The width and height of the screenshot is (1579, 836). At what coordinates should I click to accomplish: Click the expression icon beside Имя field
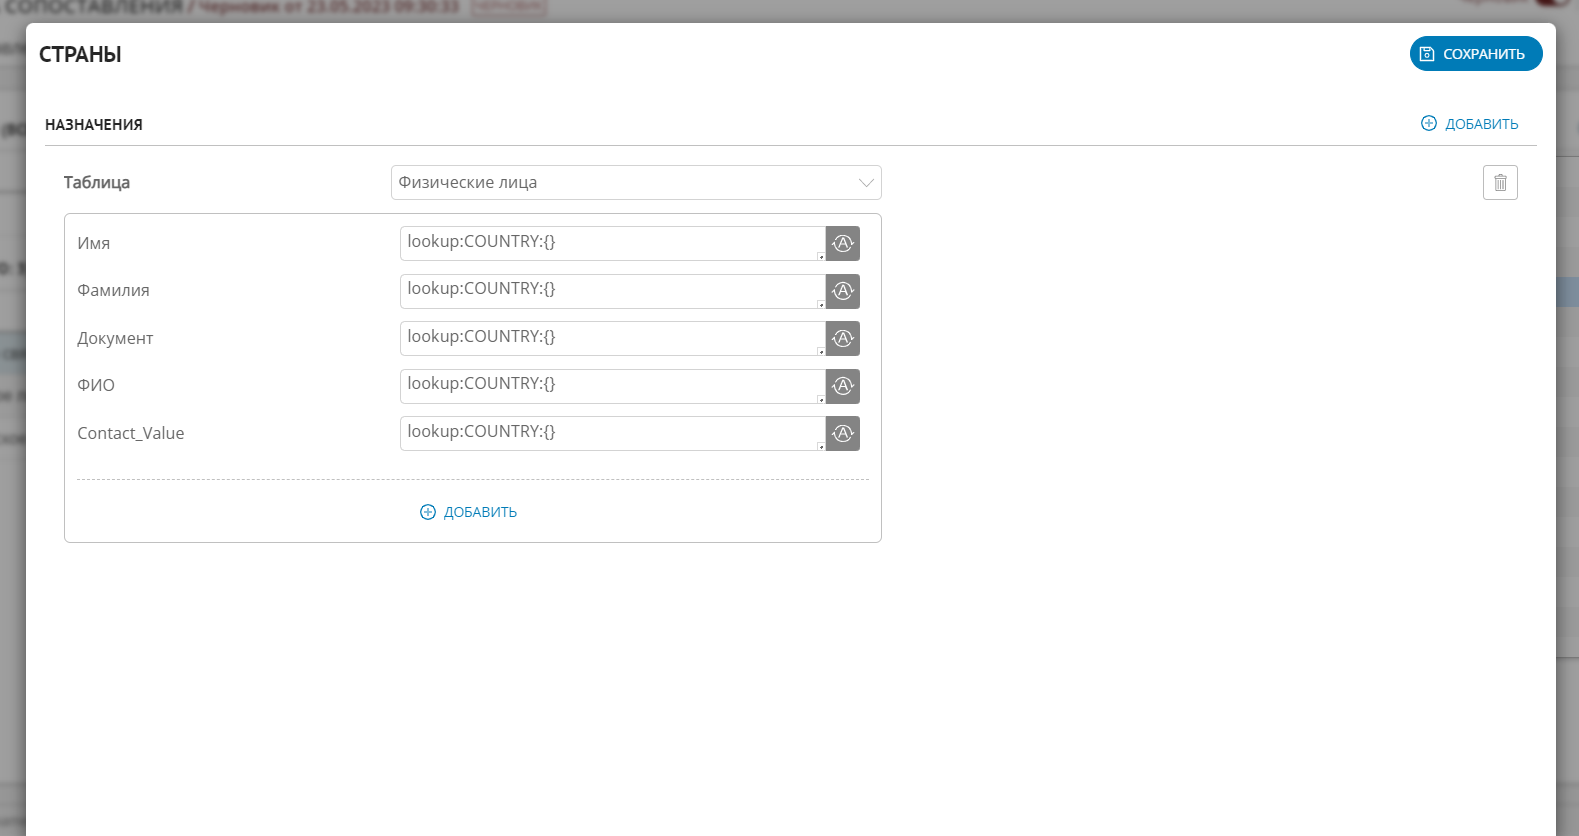click(843, 243)
